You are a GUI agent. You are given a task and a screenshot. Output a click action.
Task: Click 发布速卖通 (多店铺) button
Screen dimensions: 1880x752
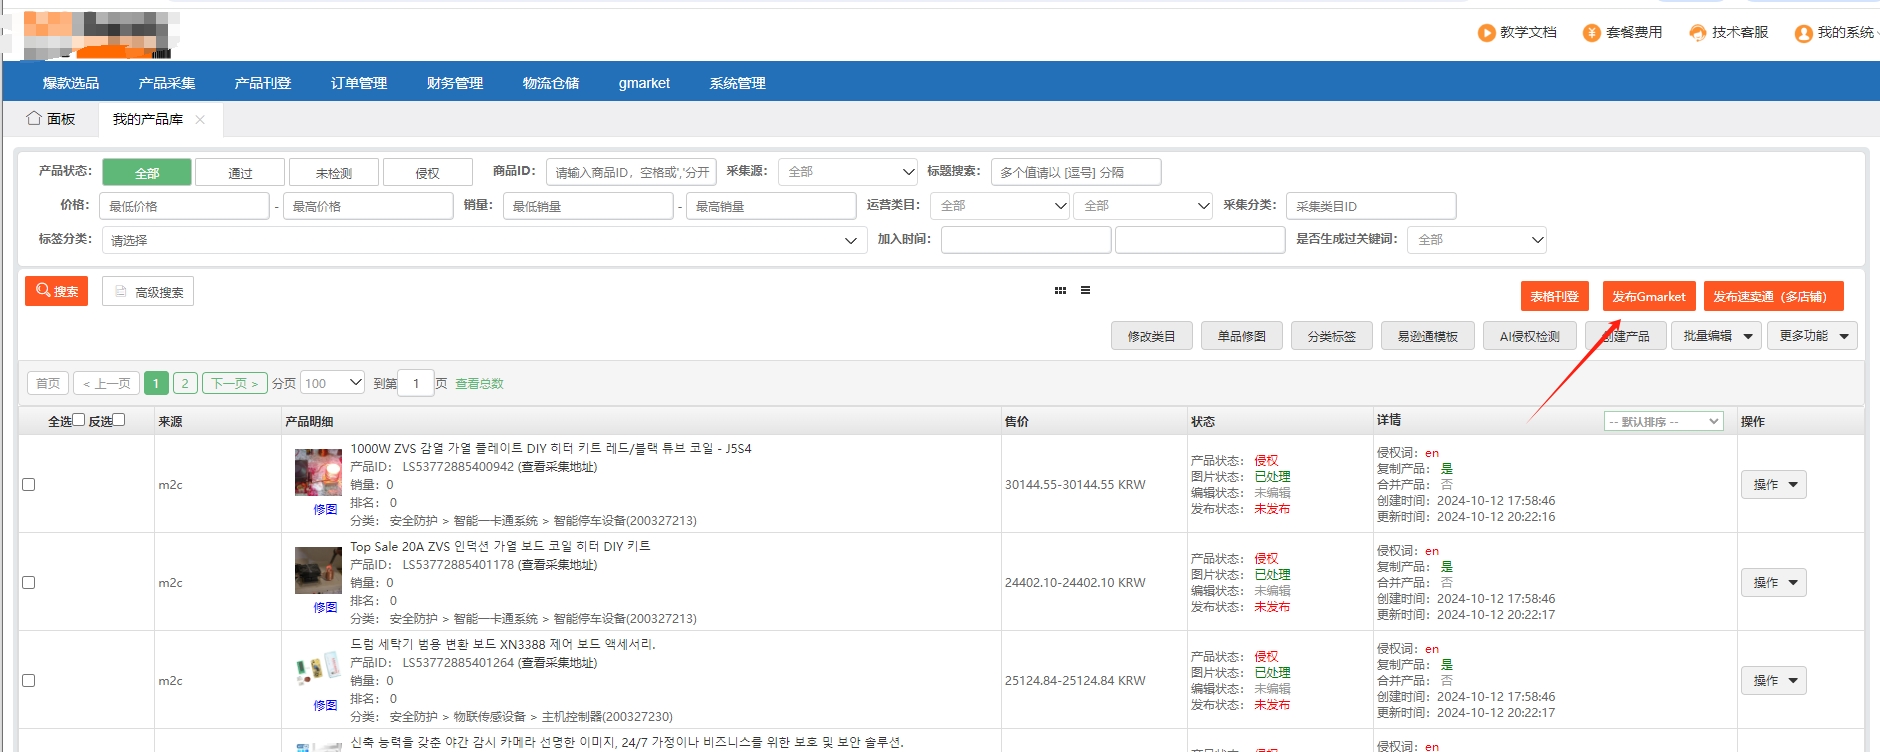click(1774, 296)
